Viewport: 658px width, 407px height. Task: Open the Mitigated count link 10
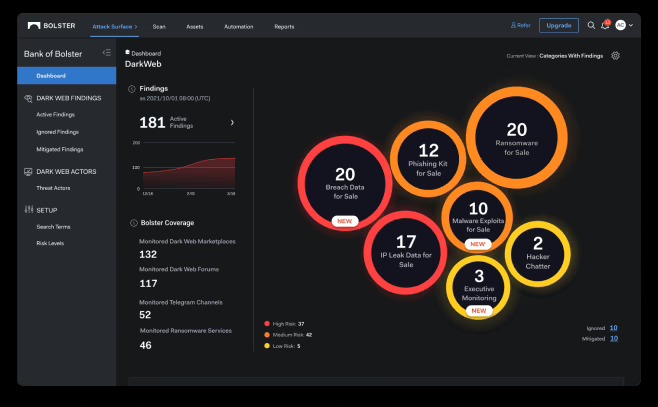614,339
